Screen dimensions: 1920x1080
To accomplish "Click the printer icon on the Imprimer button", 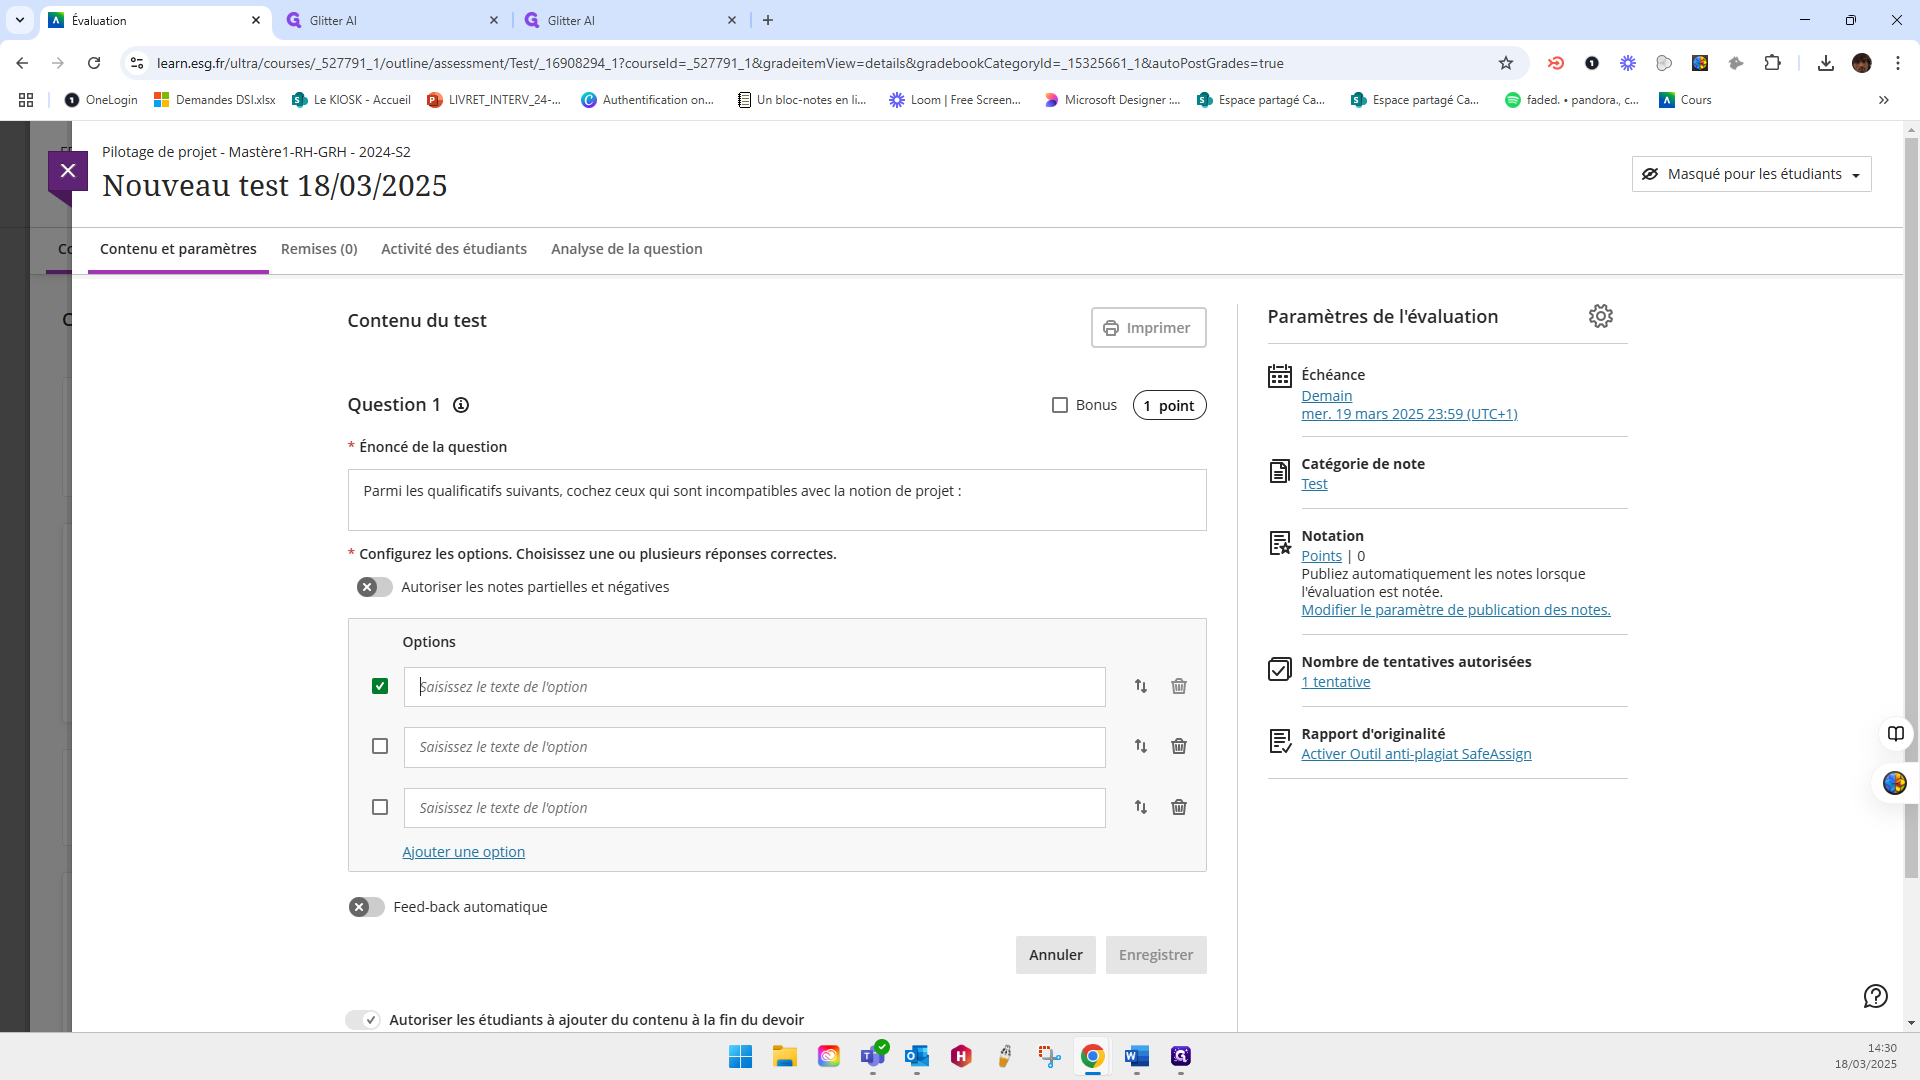I will pyautogui.click(x=1111, y=328).
